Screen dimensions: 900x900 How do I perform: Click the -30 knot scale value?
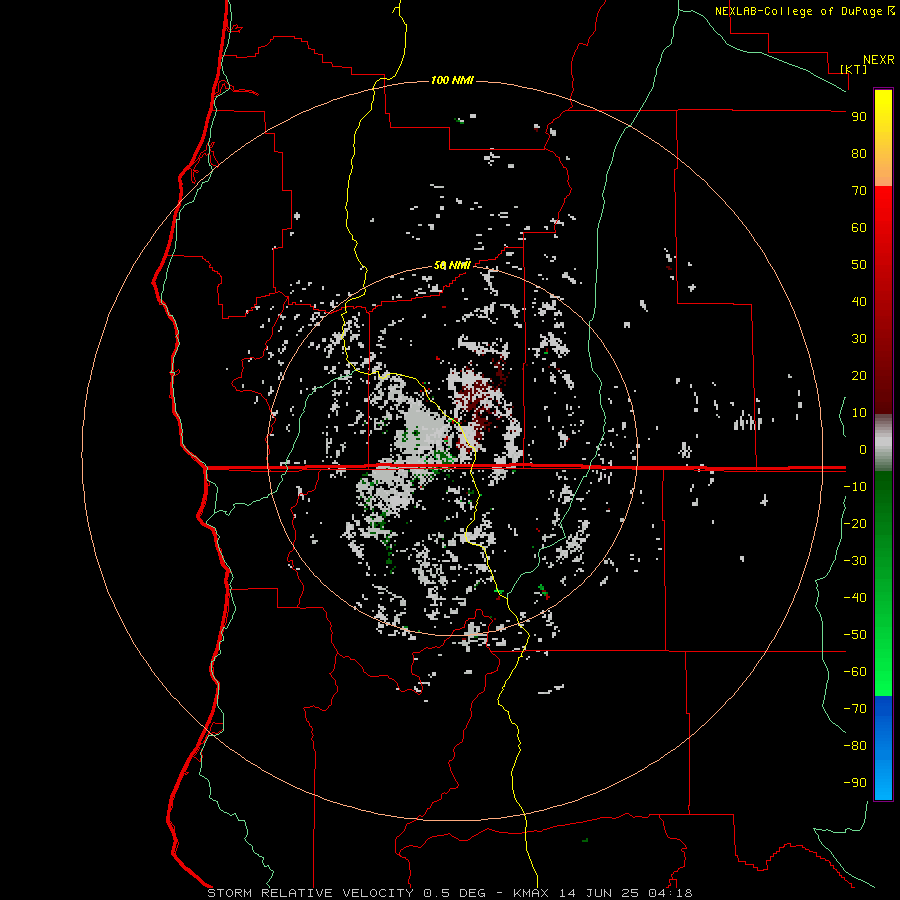pyautogui.click(x=855, y=561)
